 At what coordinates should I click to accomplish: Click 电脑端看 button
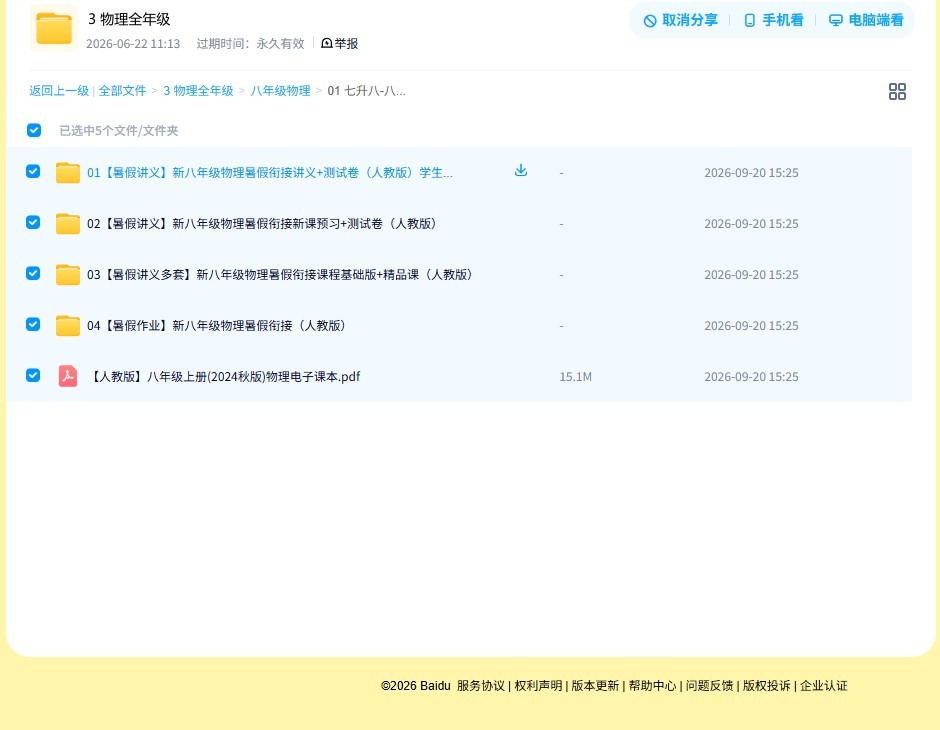coord(866,20)
